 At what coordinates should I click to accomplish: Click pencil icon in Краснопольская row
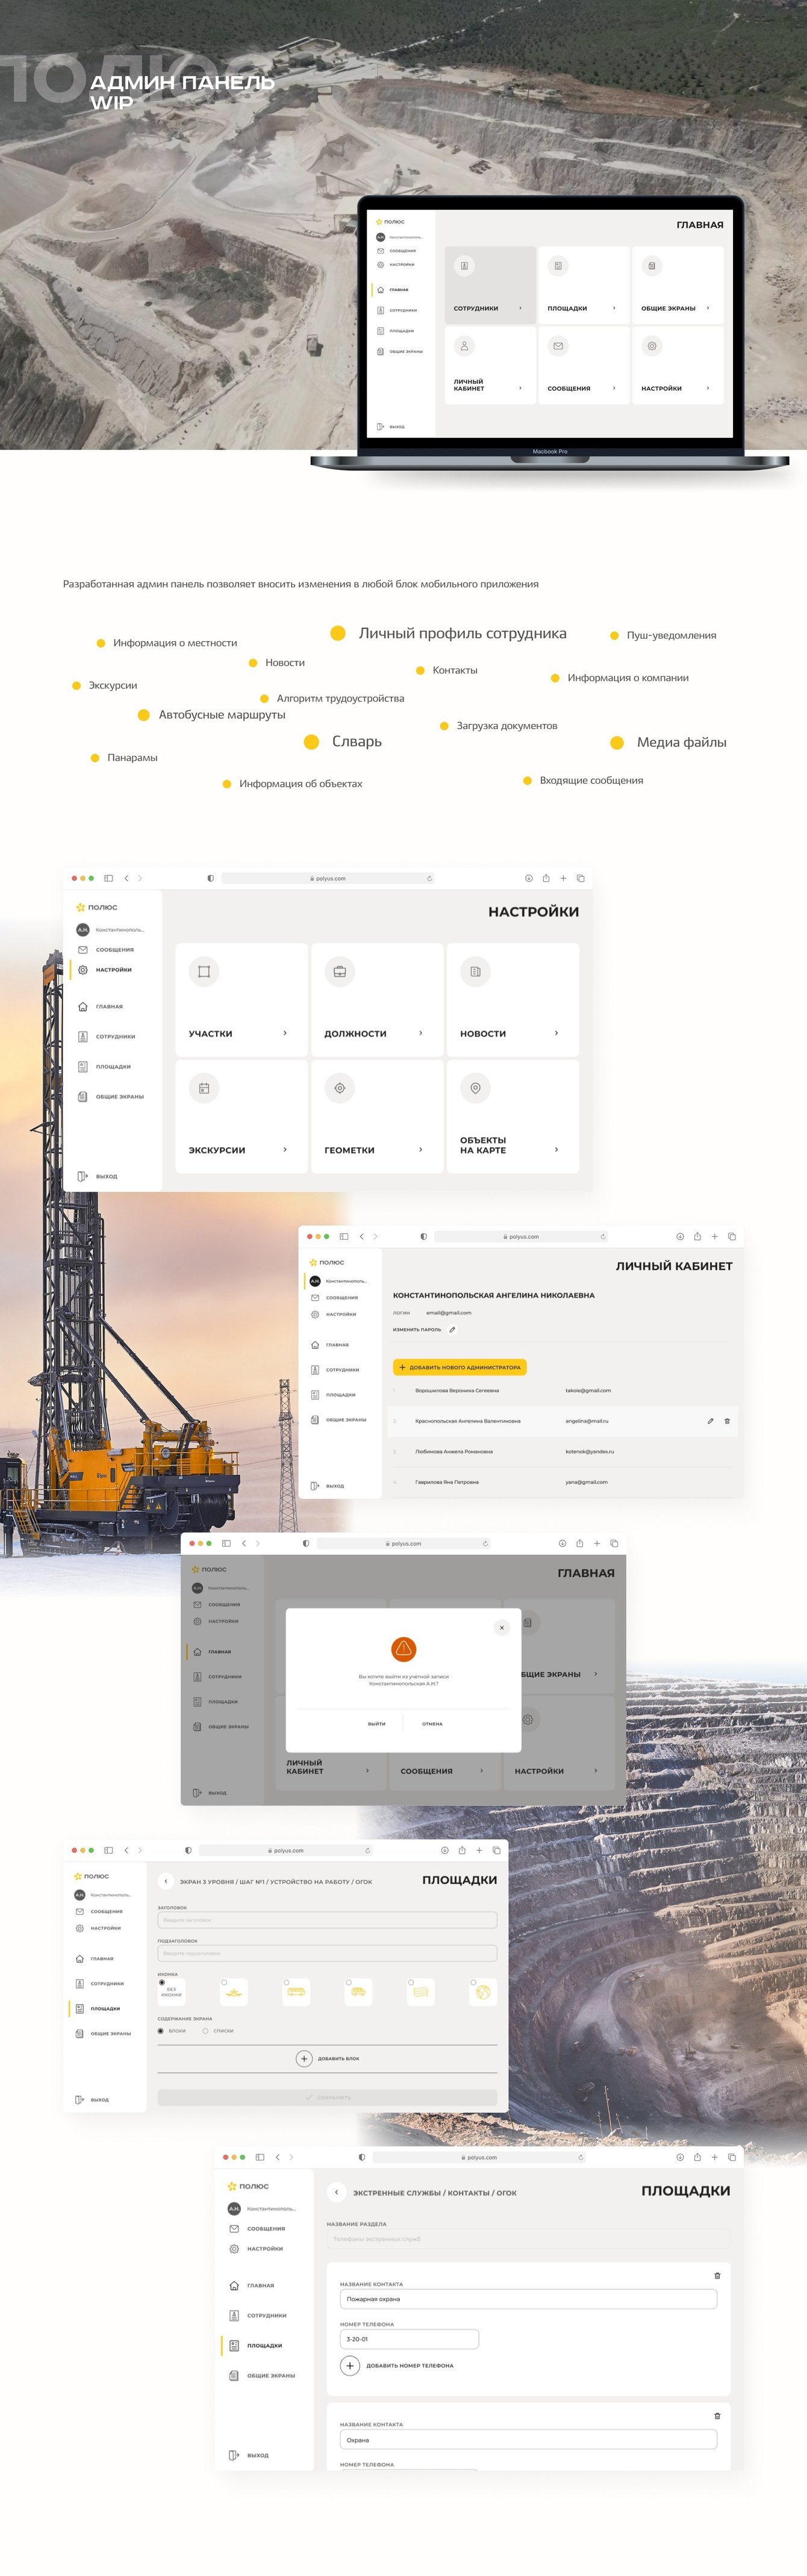tap(710, 1421)
